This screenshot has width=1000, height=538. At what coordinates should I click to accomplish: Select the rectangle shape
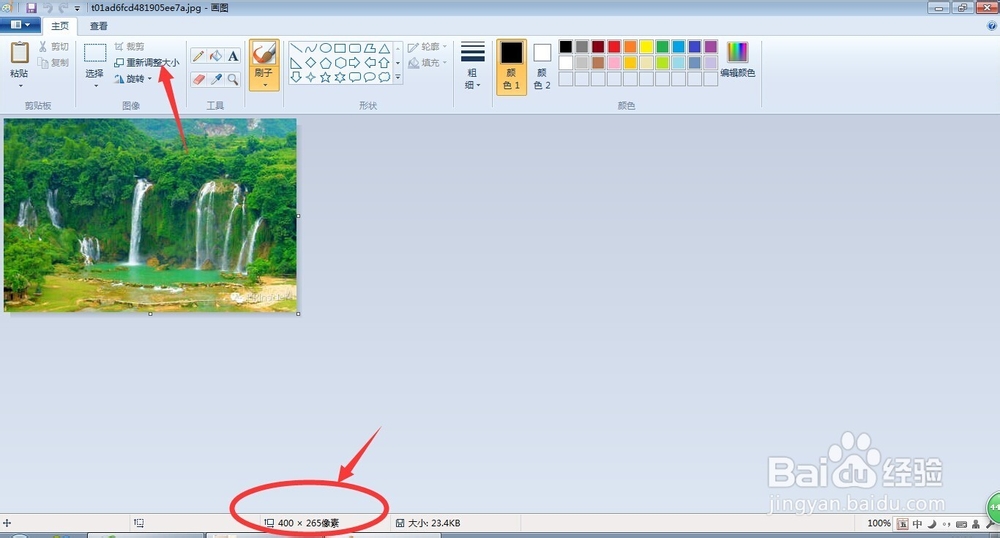(x=340, y=48)
